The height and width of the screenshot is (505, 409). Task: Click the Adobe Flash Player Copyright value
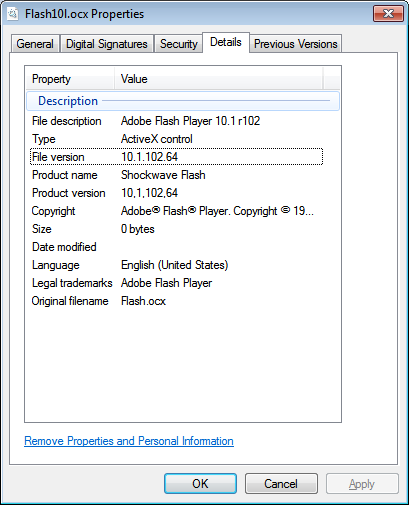[217, 211]
